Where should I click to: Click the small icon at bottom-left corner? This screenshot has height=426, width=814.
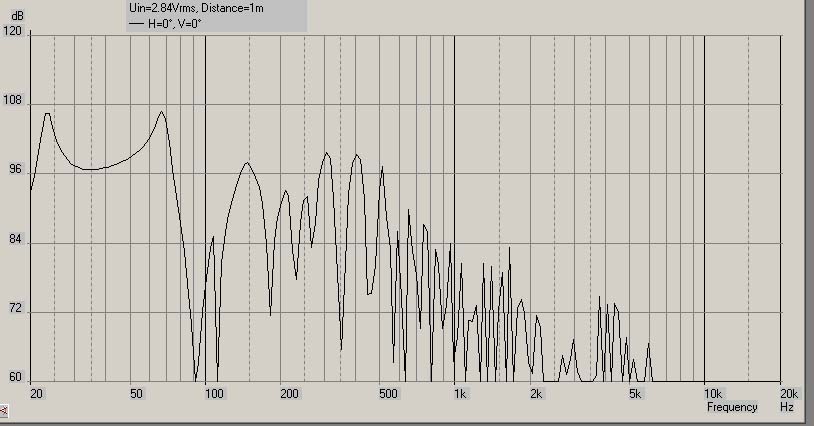tap(3, 411)
